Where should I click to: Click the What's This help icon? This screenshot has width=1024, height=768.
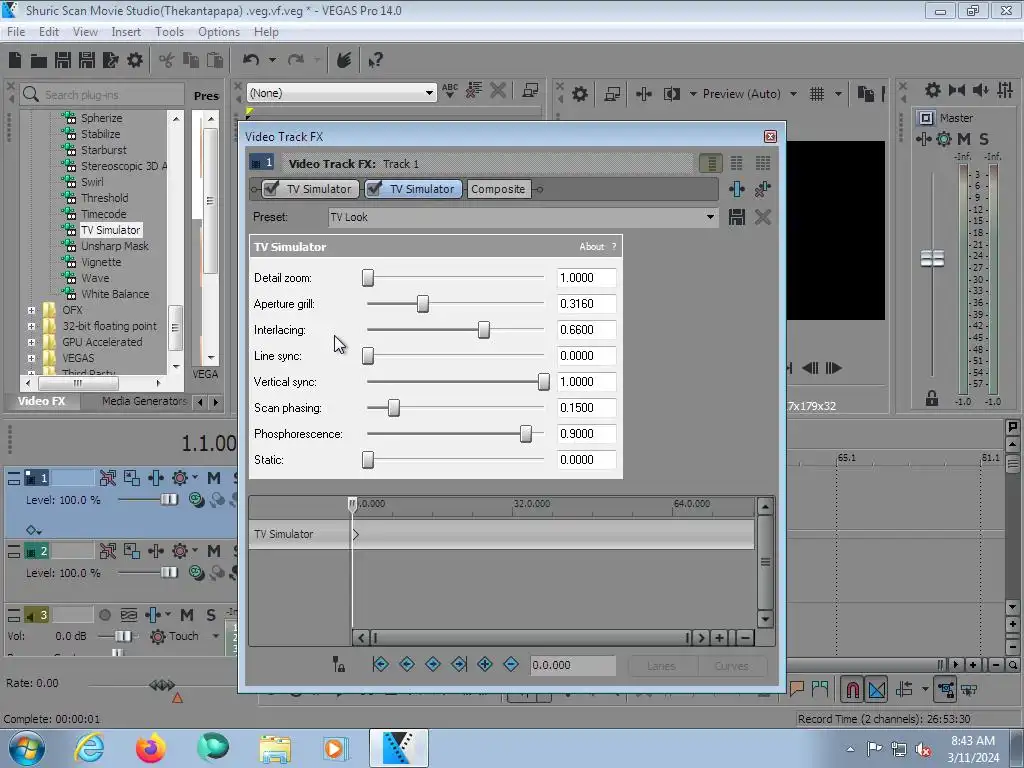point(375,61)
